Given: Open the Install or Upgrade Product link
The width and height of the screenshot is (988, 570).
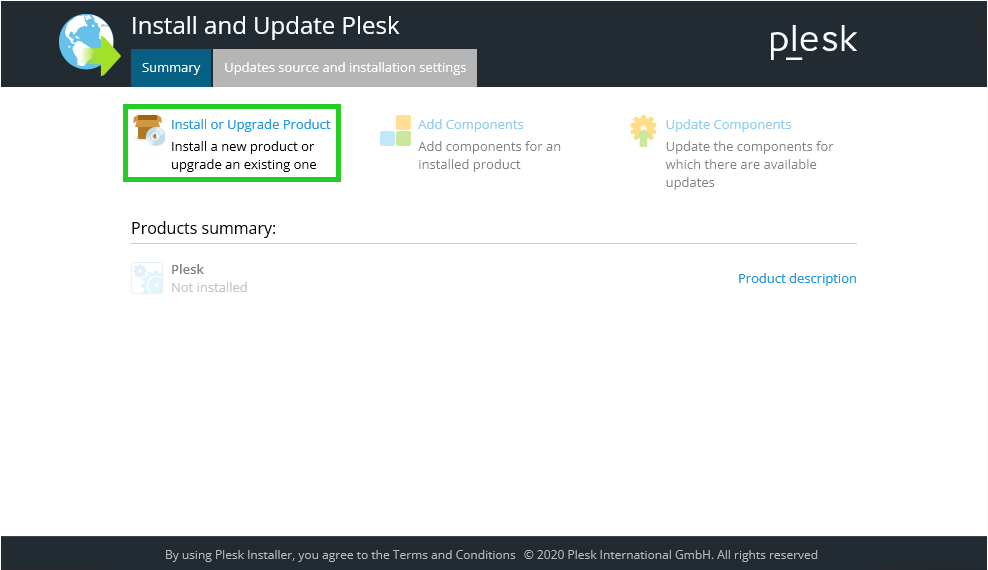Looking at the screenshot, I should [x=250, y=125].
